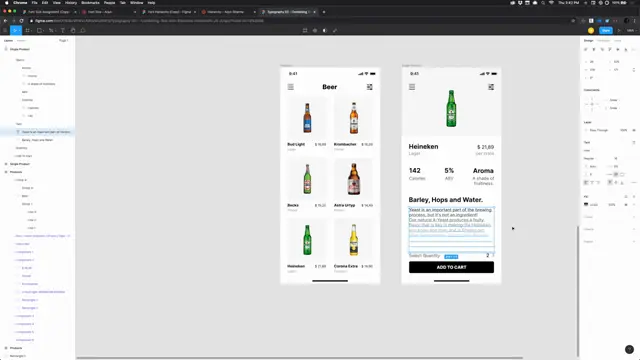Select the Pen tool
The height and width of the screenshot is (360, 640).
point(51,30)
